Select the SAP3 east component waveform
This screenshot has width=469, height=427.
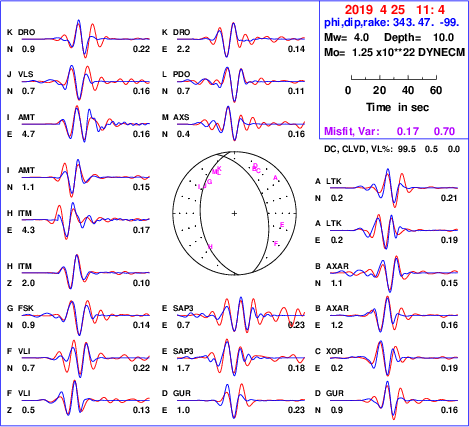coord(241,315)
